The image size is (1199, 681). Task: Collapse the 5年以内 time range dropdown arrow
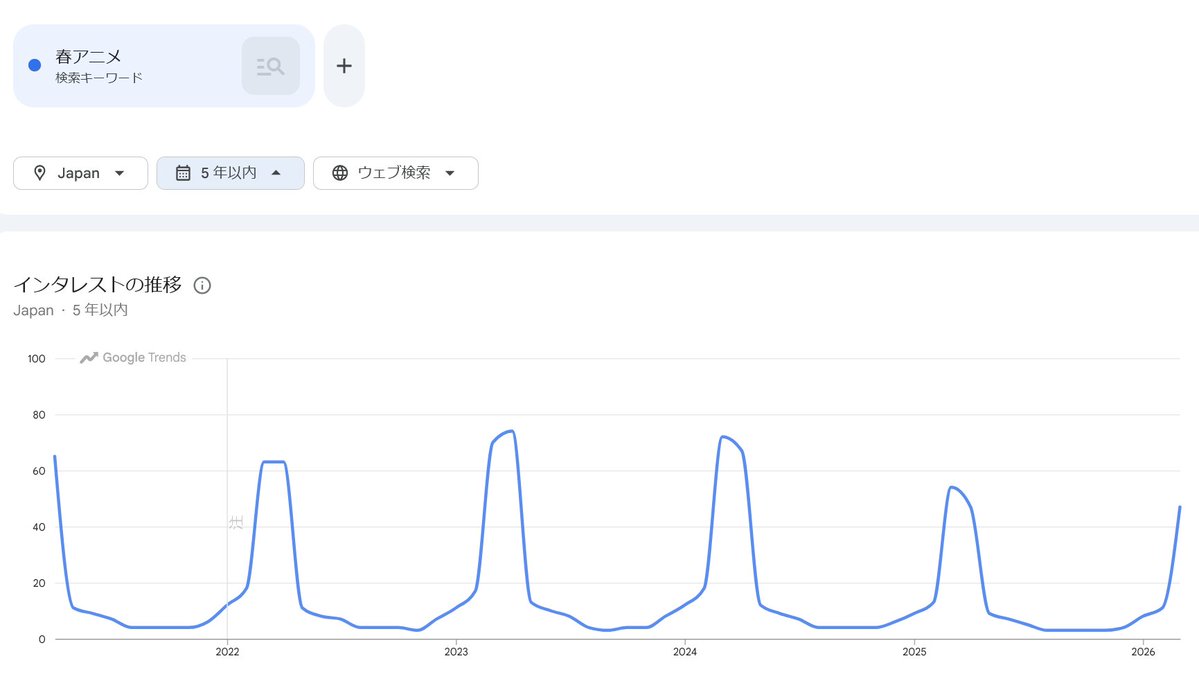(276, 173)
